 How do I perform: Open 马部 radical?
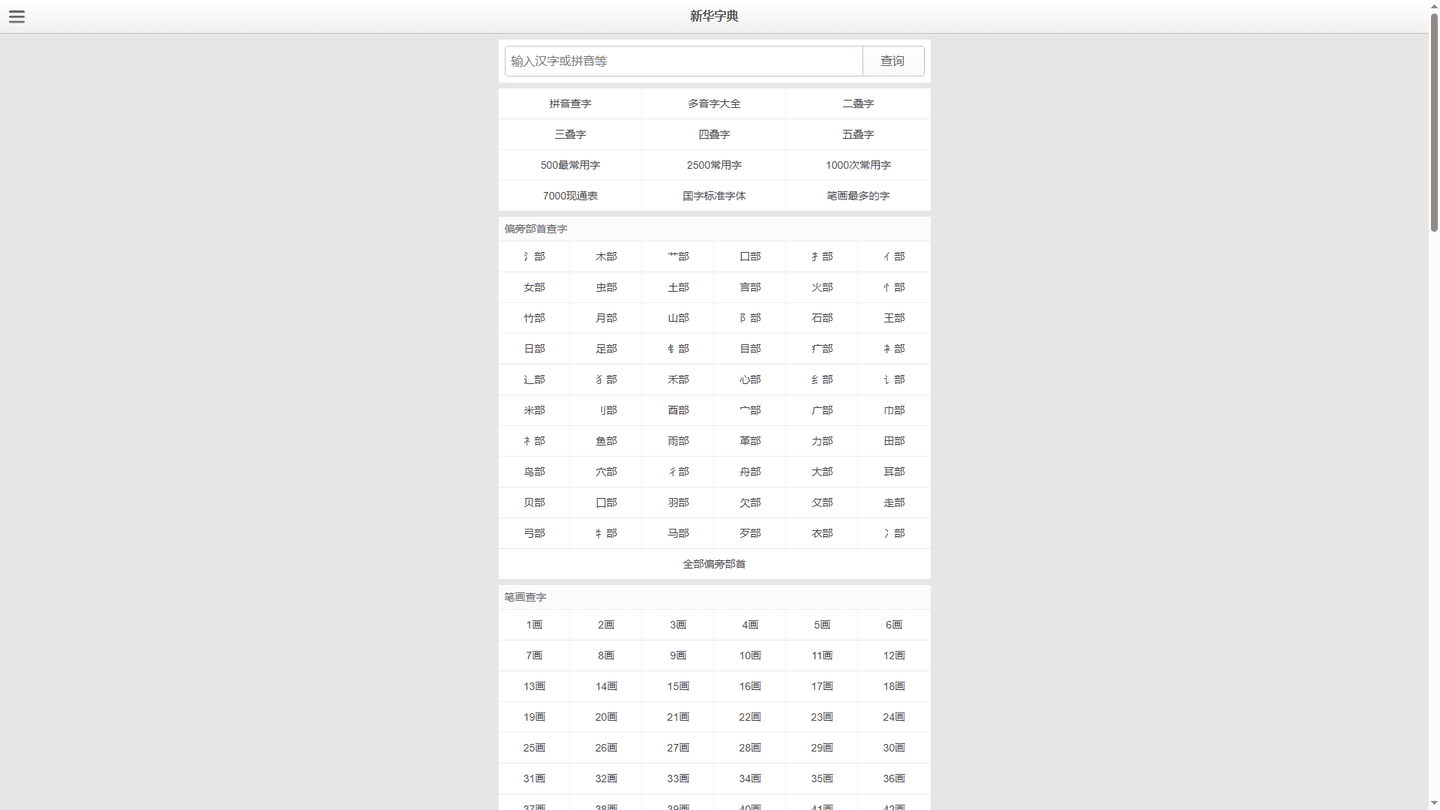[678, 534]
